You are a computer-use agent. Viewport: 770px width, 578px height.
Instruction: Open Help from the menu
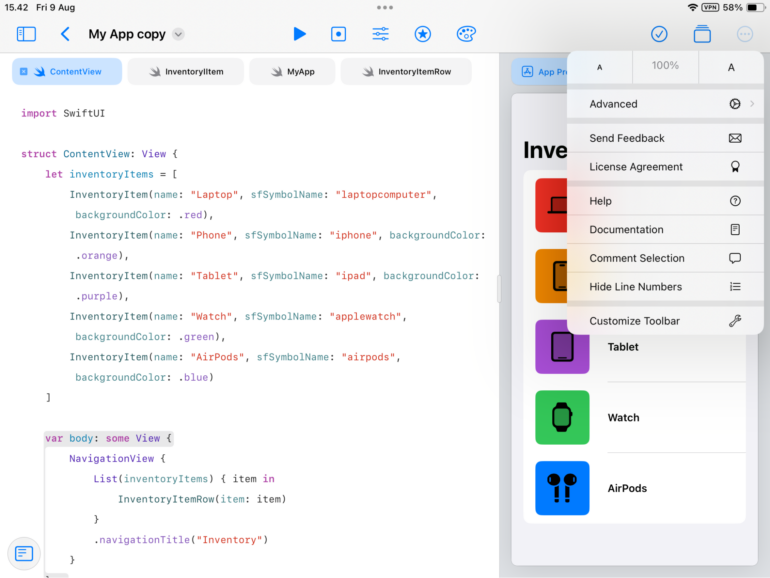click(665, 201)
